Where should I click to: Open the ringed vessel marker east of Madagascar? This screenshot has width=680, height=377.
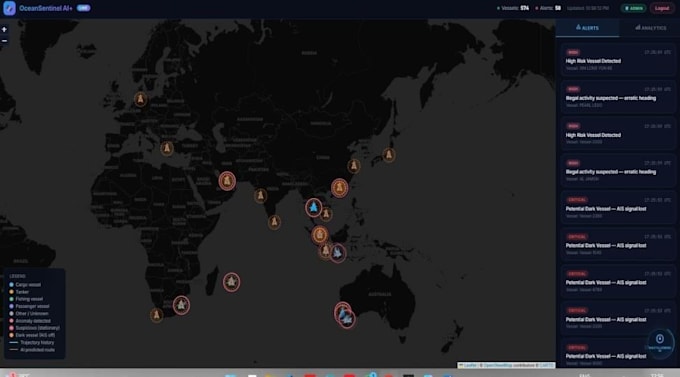click(232, 282)
